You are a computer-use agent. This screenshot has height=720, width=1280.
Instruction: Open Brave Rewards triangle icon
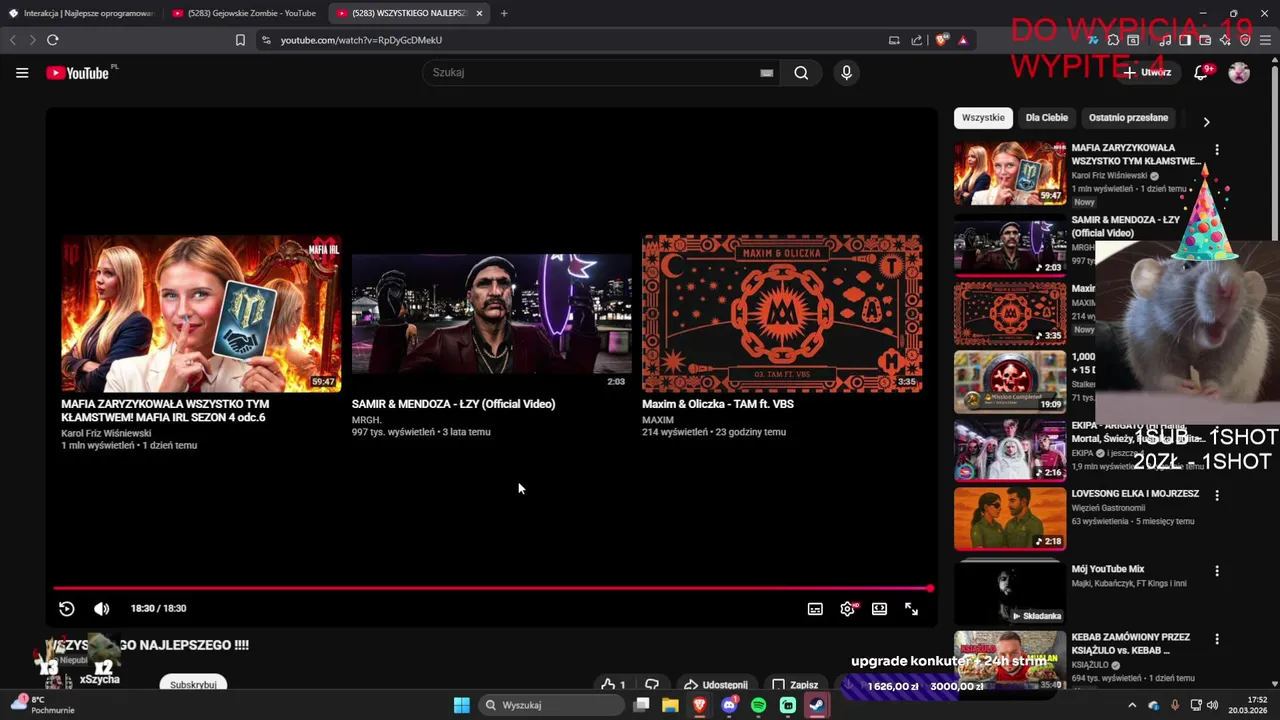(962, 40)
